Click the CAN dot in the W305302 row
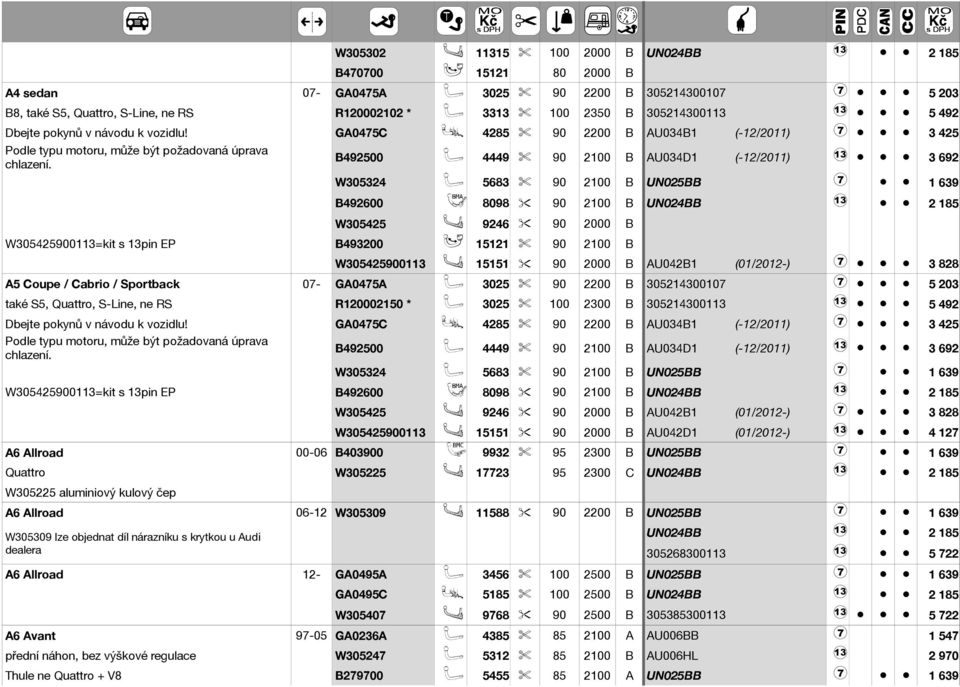This screenshot has height=687, width=960. coord(883,53)
